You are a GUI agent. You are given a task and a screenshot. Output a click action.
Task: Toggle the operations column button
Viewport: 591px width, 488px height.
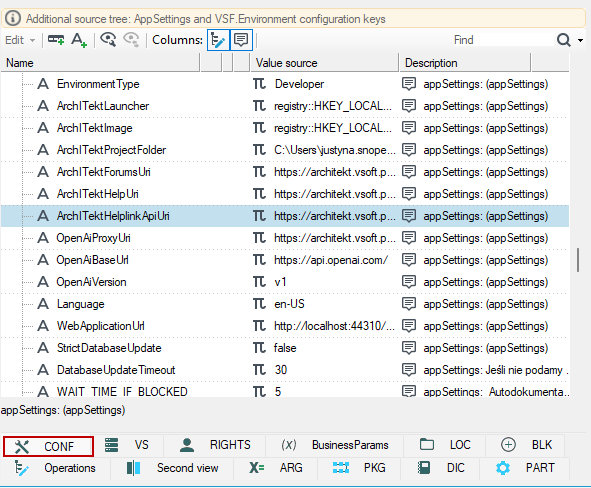(x=218, y=40)
